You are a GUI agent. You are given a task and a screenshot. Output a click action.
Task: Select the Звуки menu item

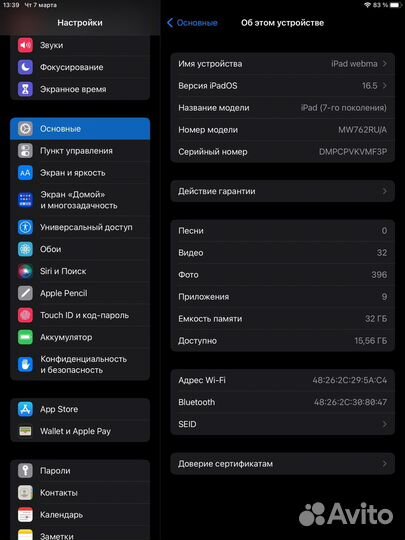[80, 45]
